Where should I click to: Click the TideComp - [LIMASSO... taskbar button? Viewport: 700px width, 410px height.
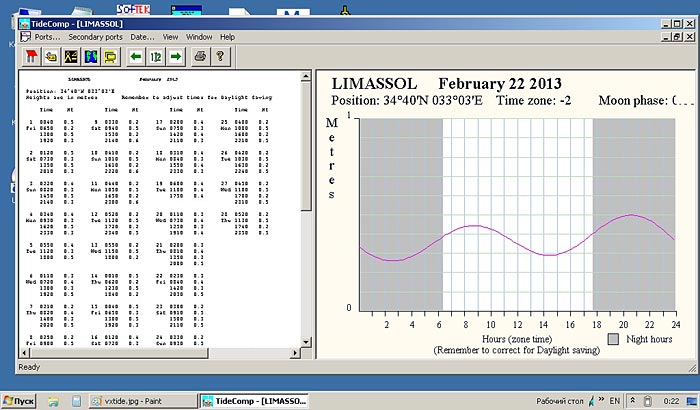(254, 401)
